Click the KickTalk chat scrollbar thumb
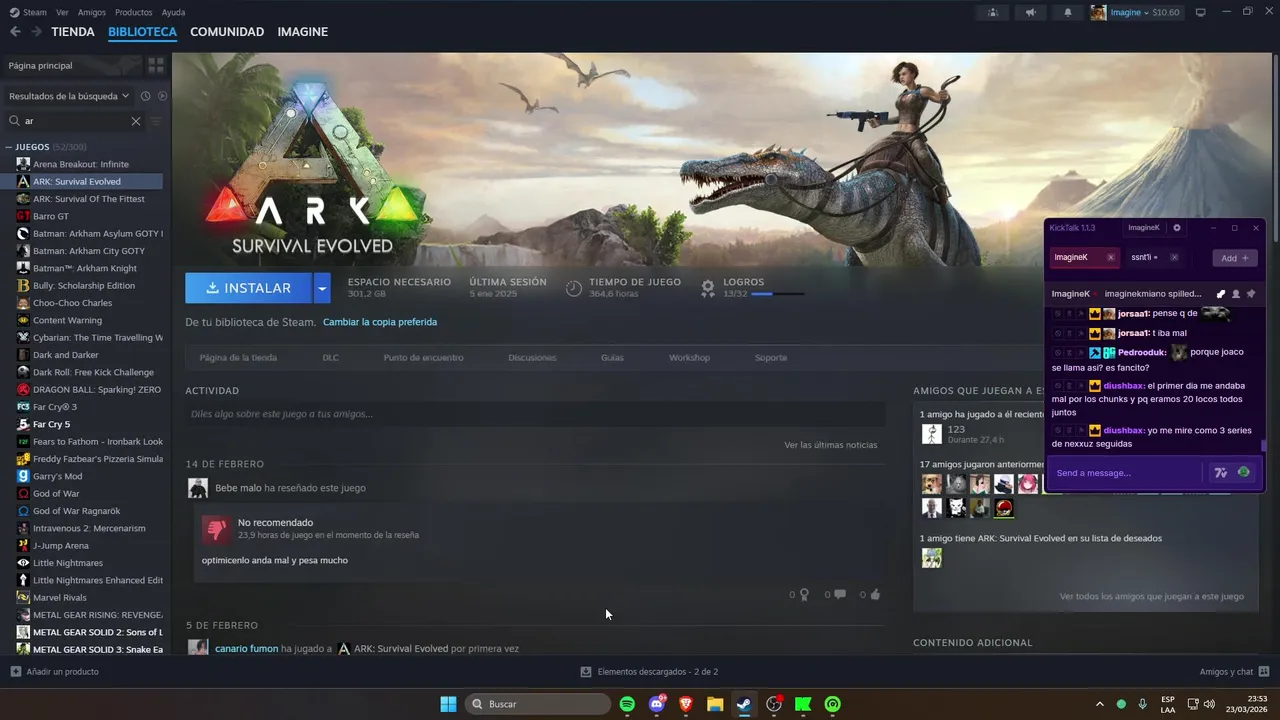 (1263, 446)
